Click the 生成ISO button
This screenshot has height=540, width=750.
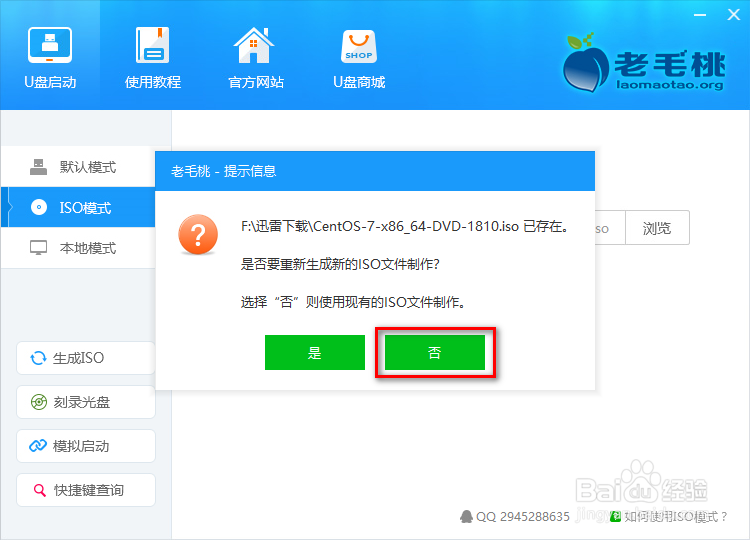[x=86, y=358]
